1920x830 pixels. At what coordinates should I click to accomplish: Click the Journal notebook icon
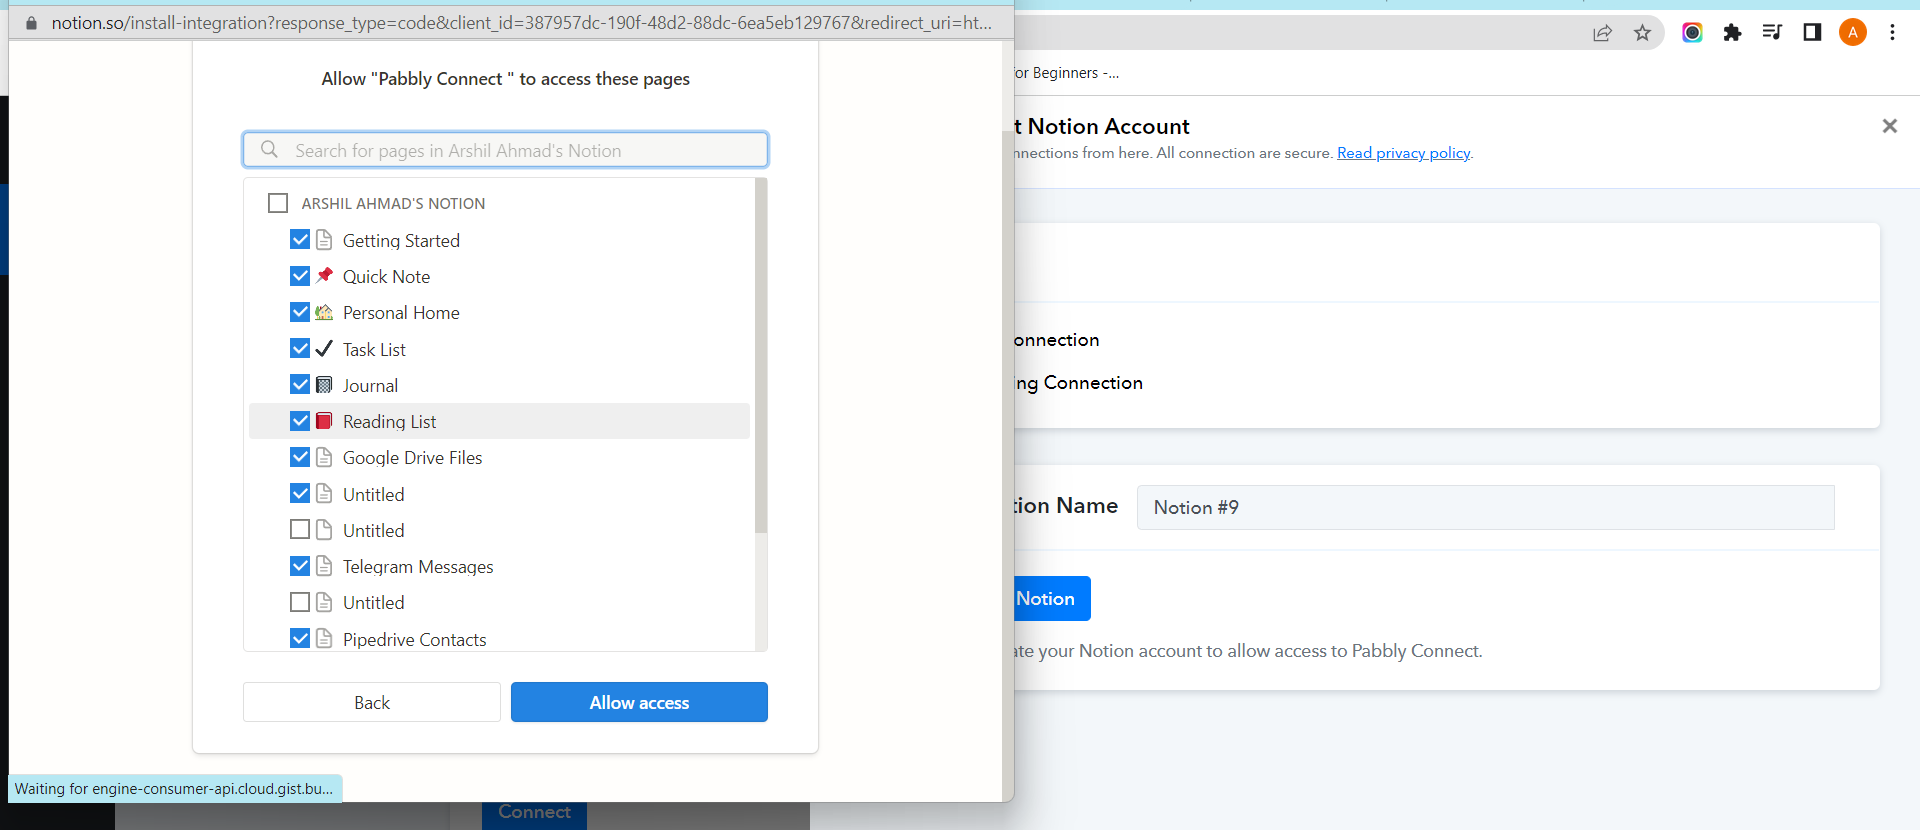(x=324, y=385)
